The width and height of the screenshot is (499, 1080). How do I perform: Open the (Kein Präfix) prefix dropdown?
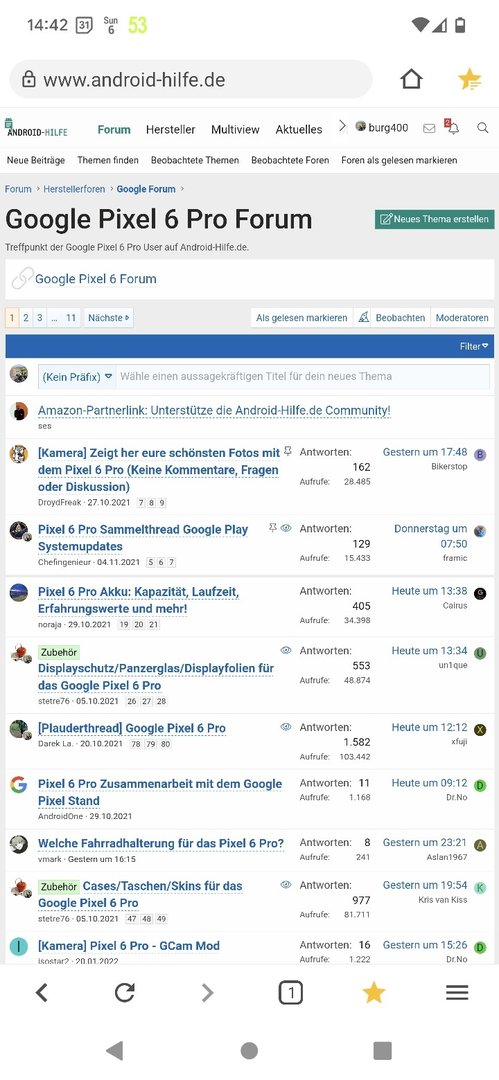click(77, 377)
